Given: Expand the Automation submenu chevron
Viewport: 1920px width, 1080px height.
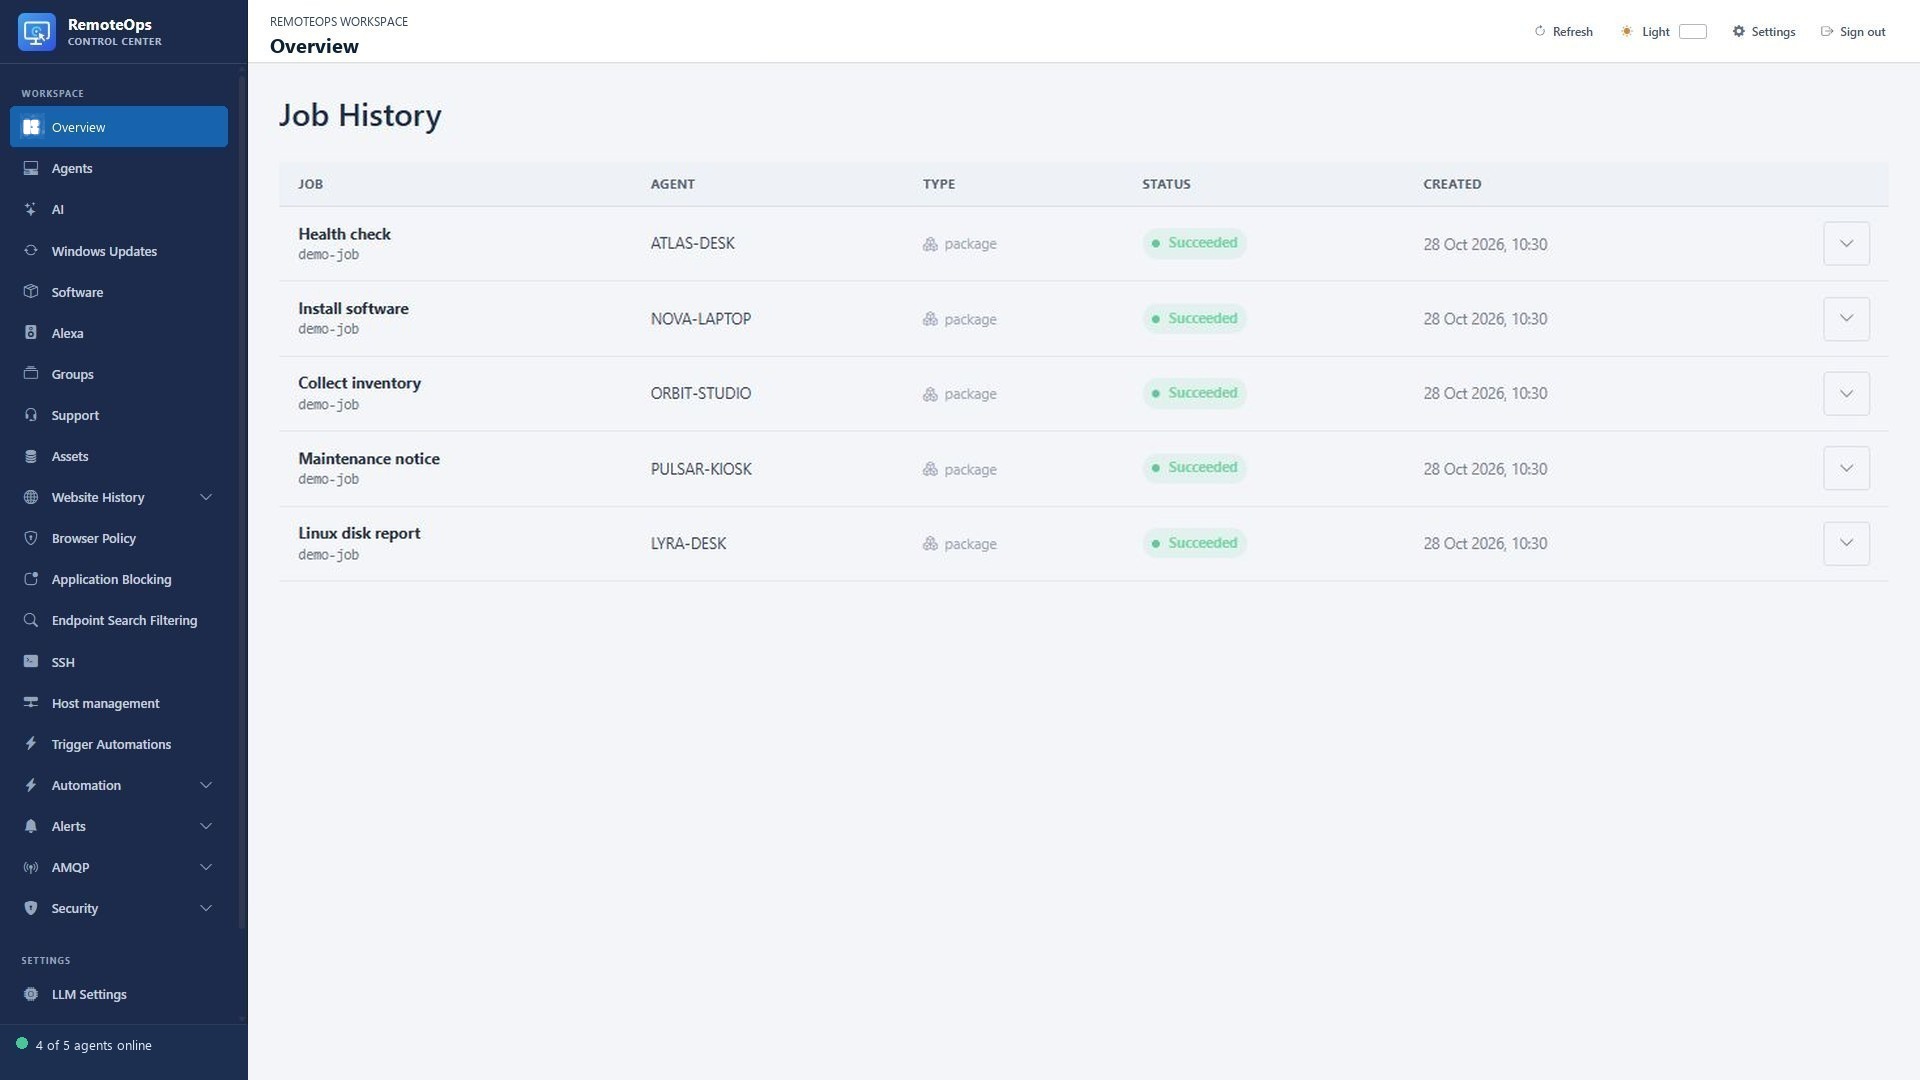Looking at the screenshot, I should click(206, 785).
